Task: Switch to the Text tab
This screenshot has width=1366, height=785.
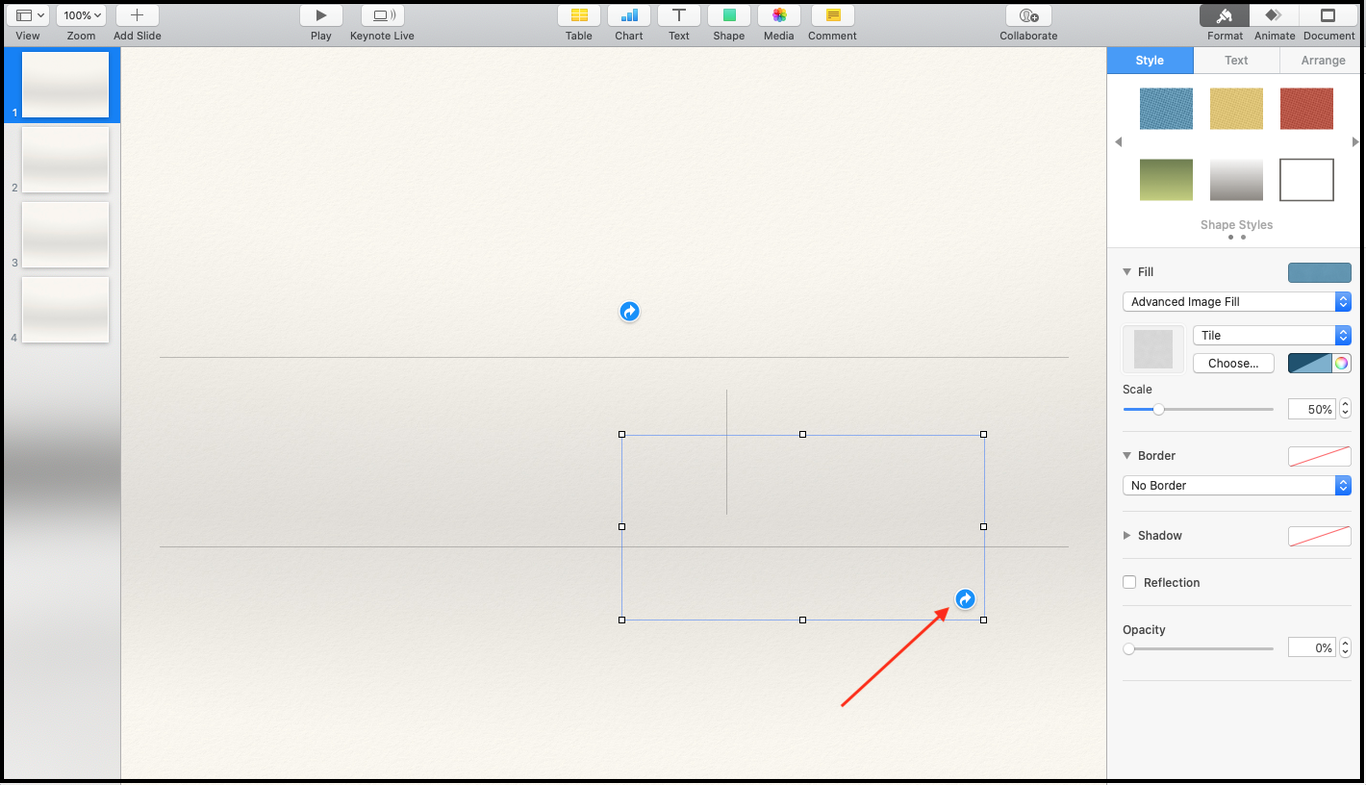Action: (x=1236, y=61)
